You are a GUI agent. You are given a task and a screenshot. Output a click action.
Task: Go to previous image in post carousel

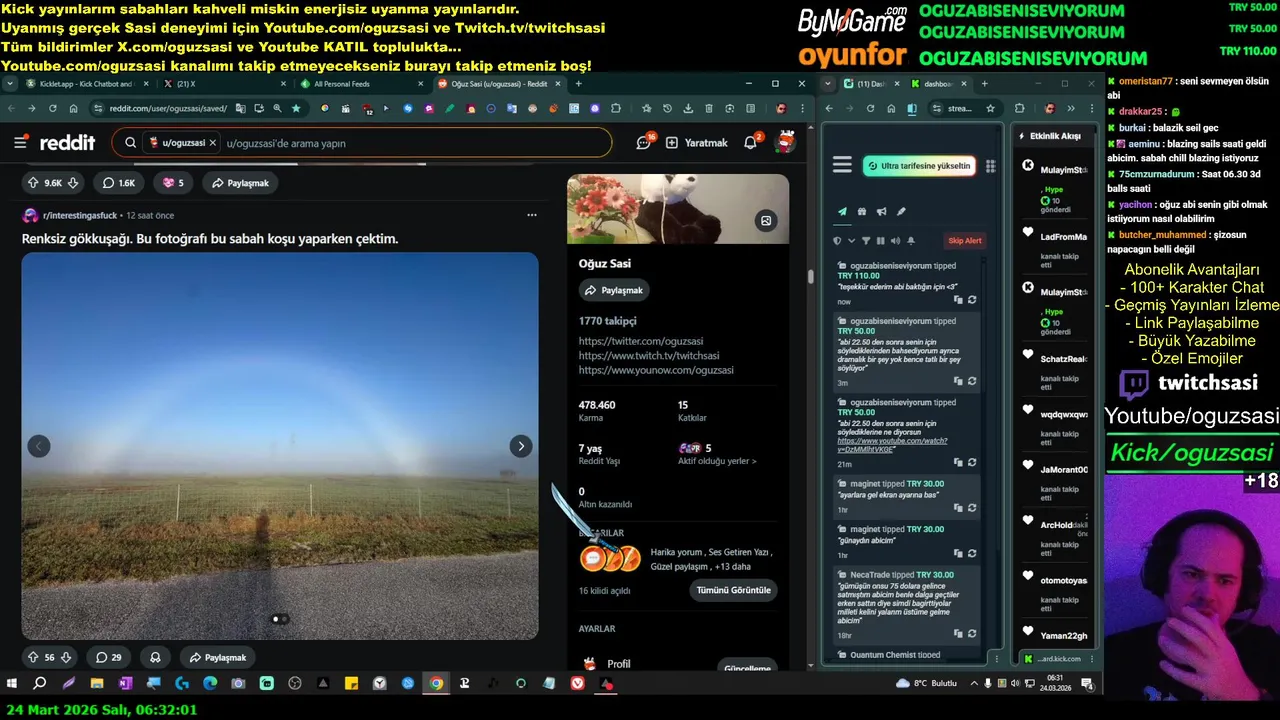pos(39,446)
